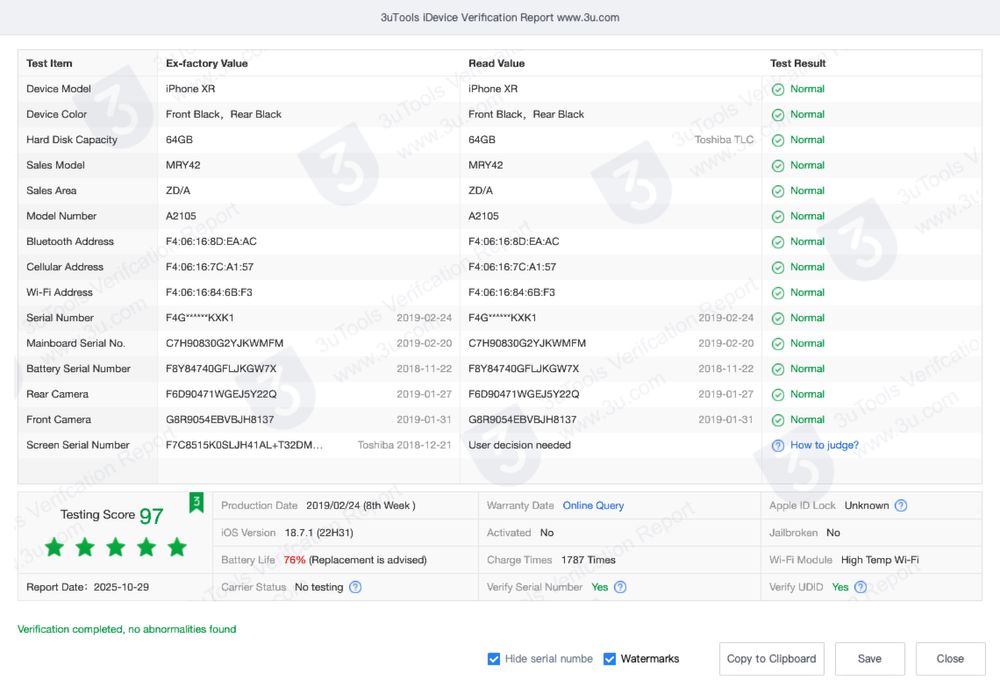
Task: Click the green 3u badge near Testing Score
Action: [x=197, y=501]
